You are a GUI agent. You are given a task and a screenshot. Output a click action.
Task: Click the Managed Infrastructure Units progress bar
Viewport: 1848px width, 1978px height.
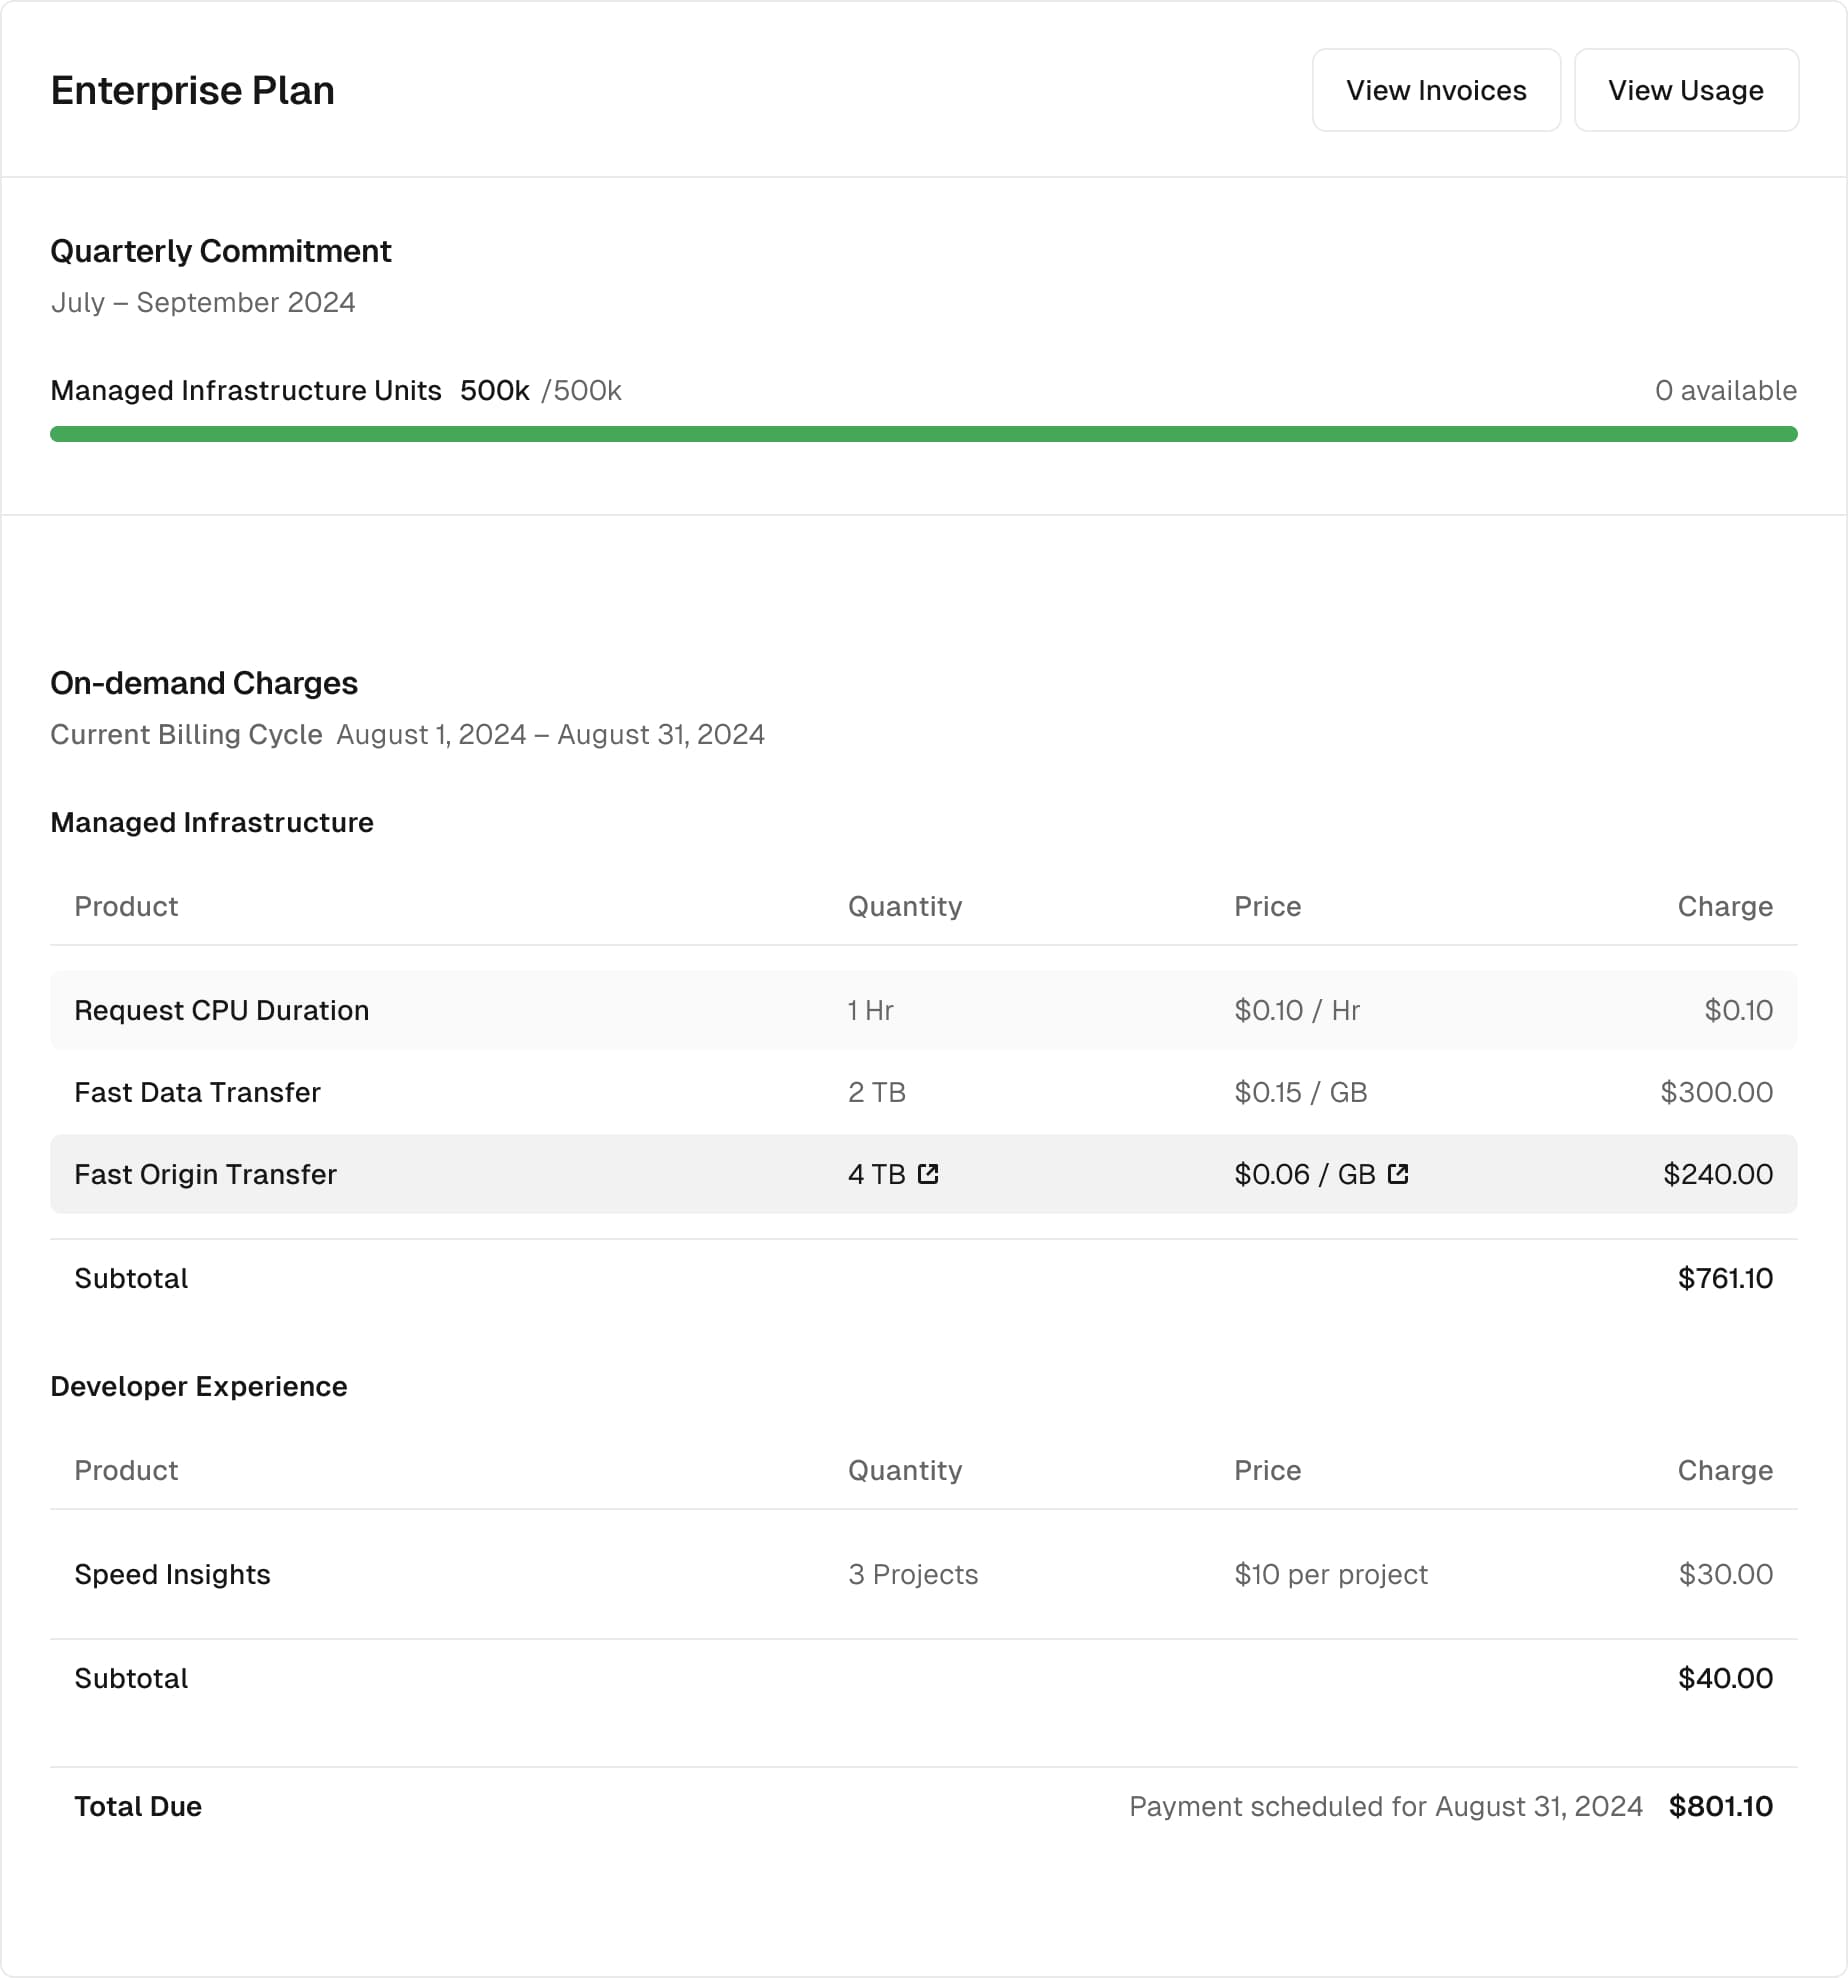924,434
